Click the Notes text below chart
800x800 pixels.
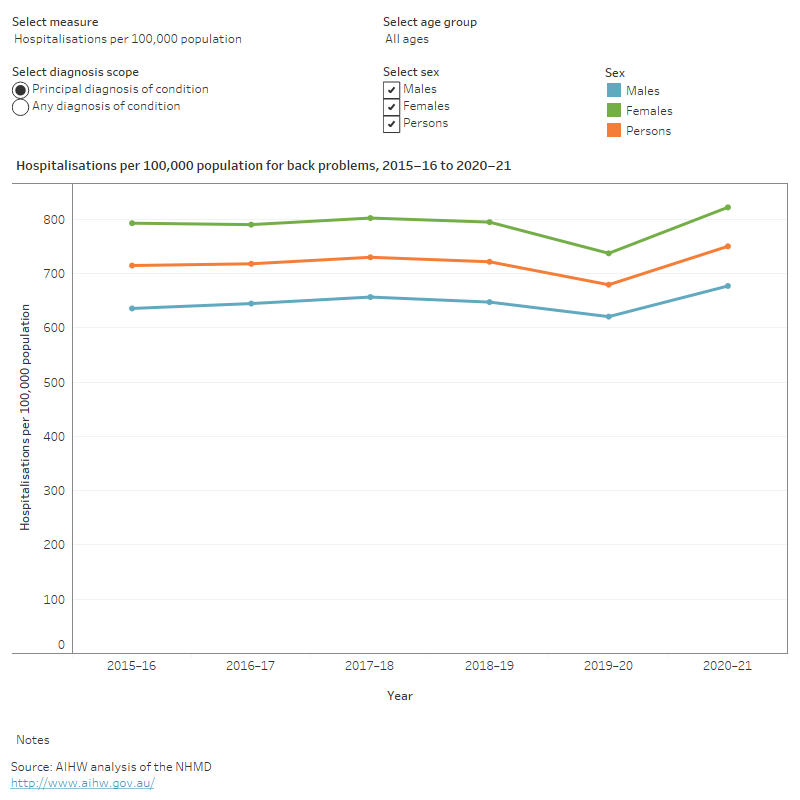(33, 740)
